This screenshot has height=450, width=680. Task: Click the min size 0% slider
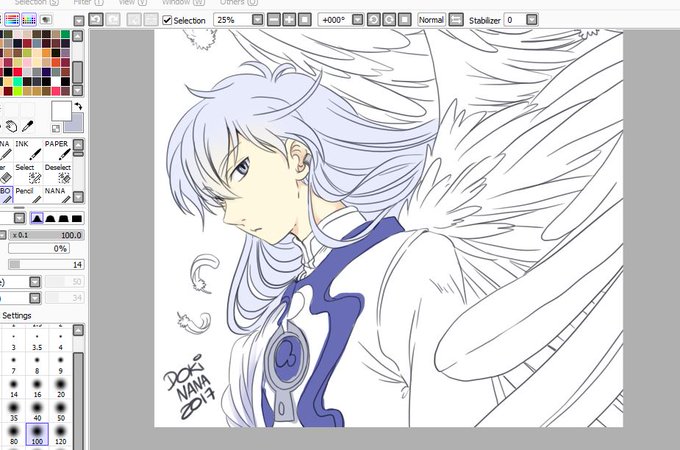click(x=39, y=248)
